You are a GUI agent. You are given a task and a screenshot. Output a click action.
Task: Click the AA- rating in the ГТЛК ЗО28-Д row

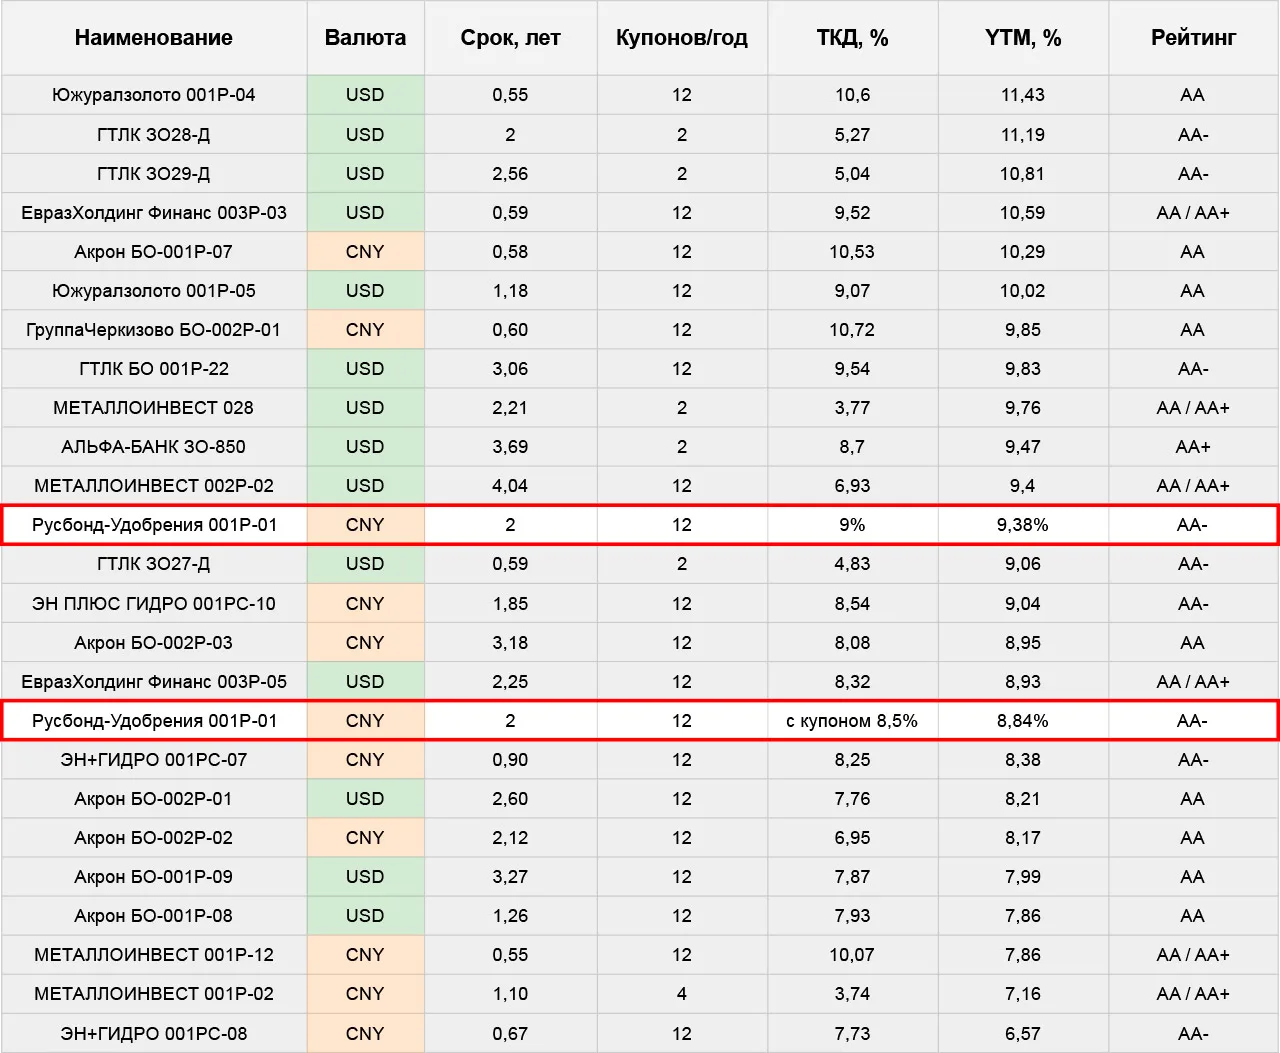pos(1193,134)
